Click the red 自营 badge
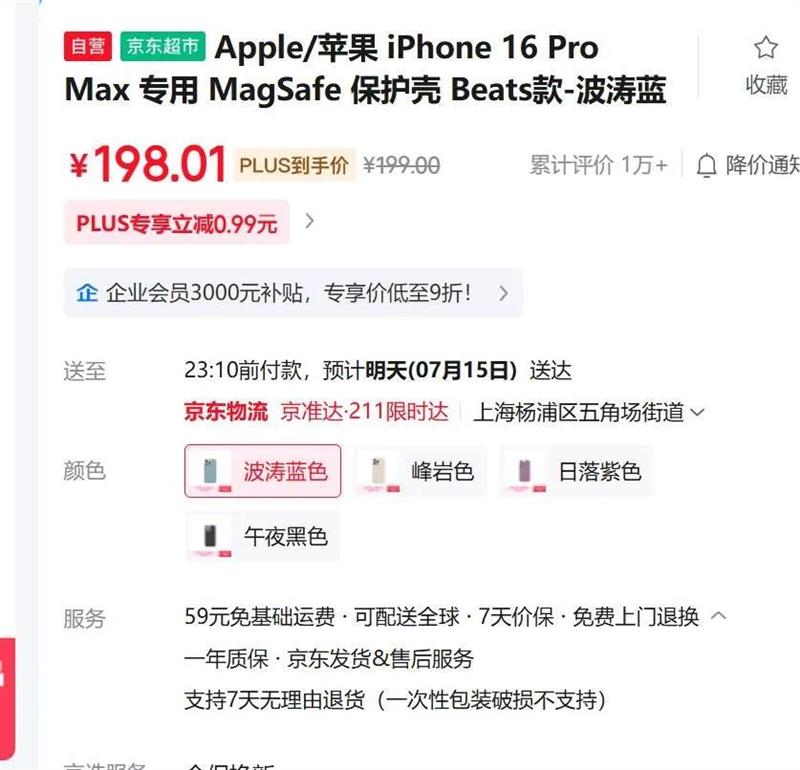The image size is (800, 770). (x=87, y=46)
